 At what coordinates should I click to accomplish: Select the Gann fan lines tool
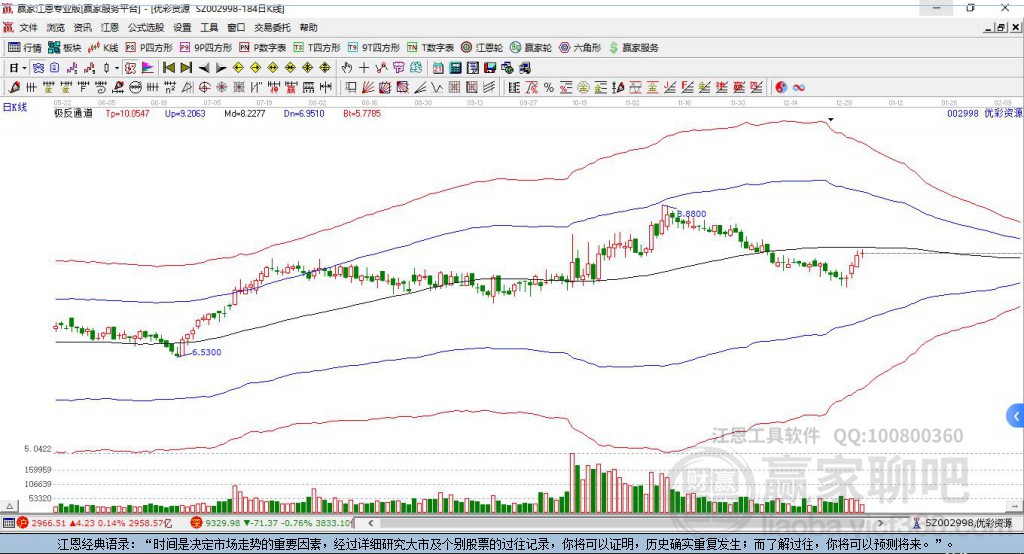[368, 88]
